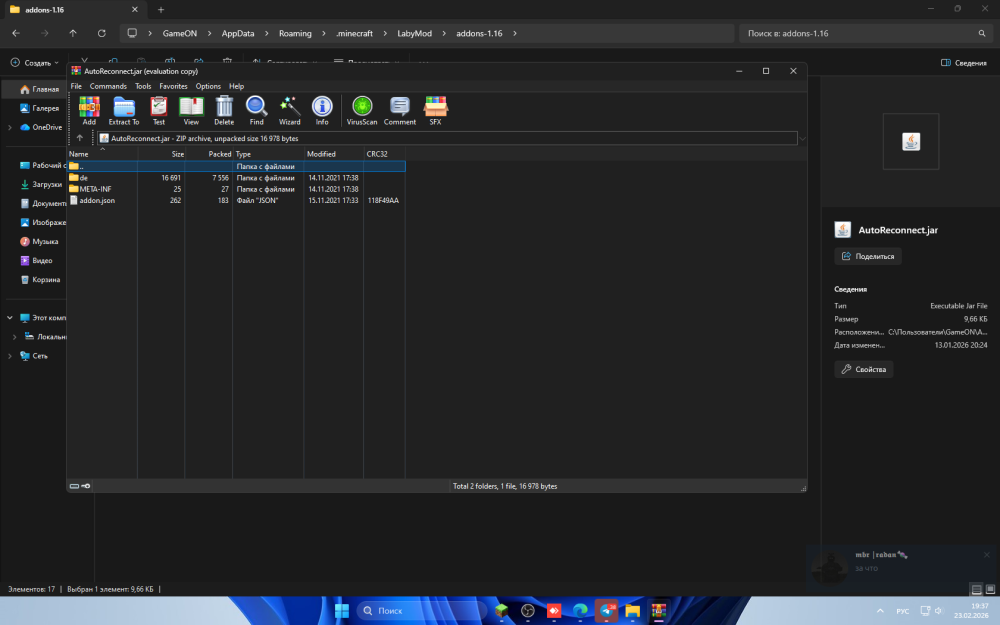This screenshot has width=1000, height=625.
Task: Open the OBS Studio taskbar icon
Action: (527, 610)
